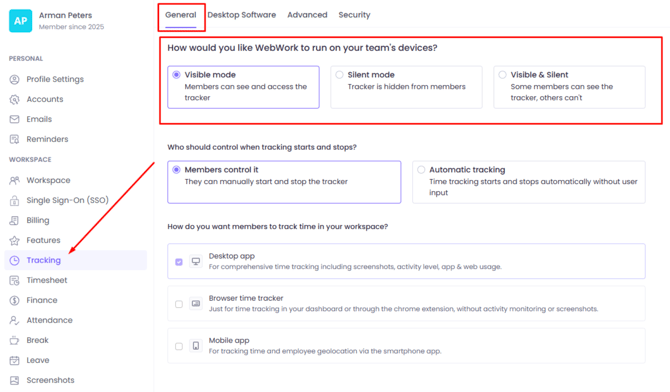Click the Features star icon
The image size is (670, 392).
tap(15, 240)
